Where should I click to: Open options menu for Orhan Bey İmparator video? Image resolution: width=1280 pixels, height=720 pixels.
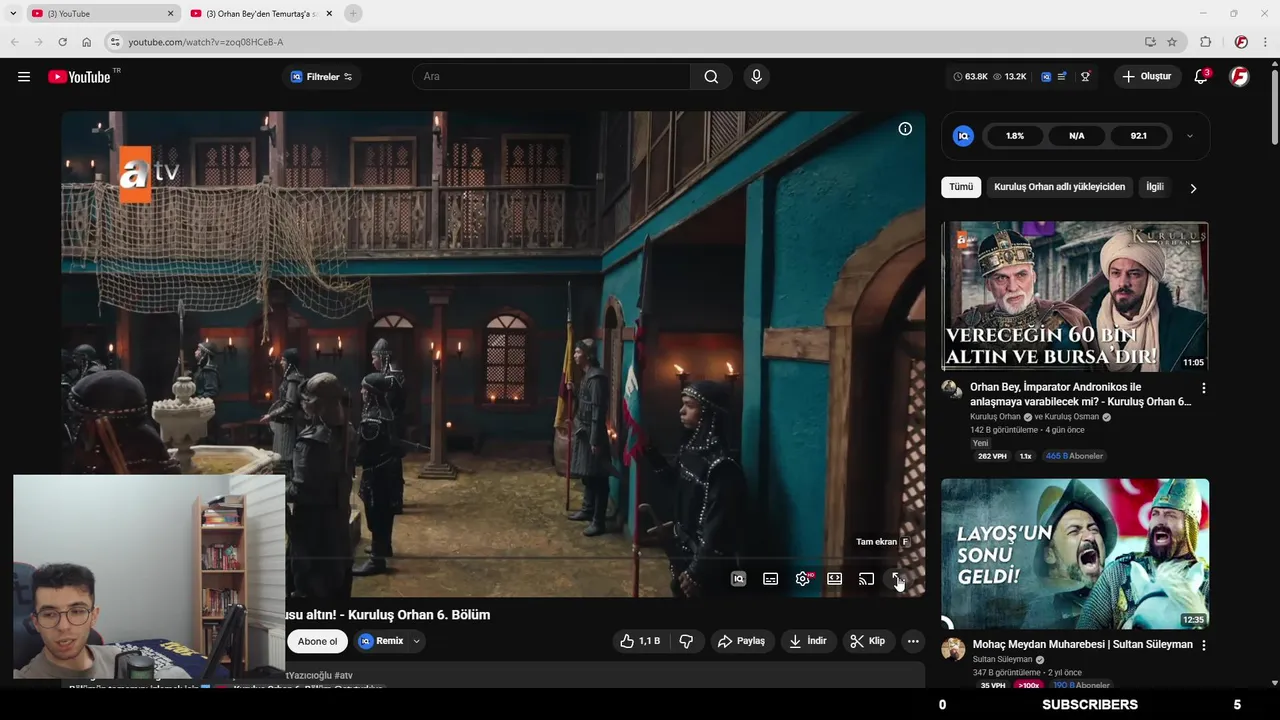pyautogui.click(x=1203, y=388)
